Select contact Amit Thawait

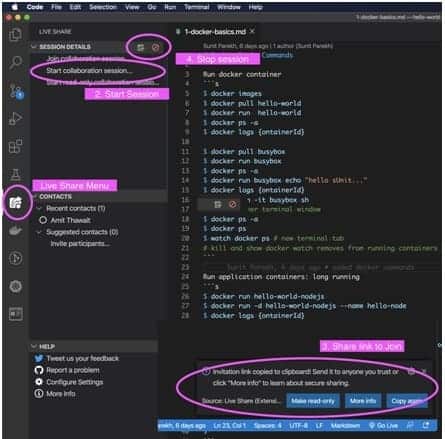(70, 220)
